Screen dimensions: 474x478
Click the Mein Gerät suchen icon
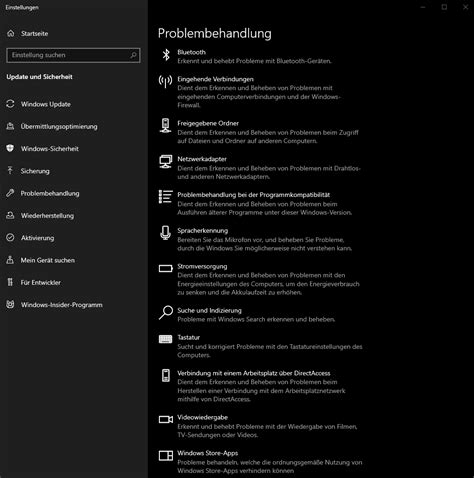click(x=10, y=260)
